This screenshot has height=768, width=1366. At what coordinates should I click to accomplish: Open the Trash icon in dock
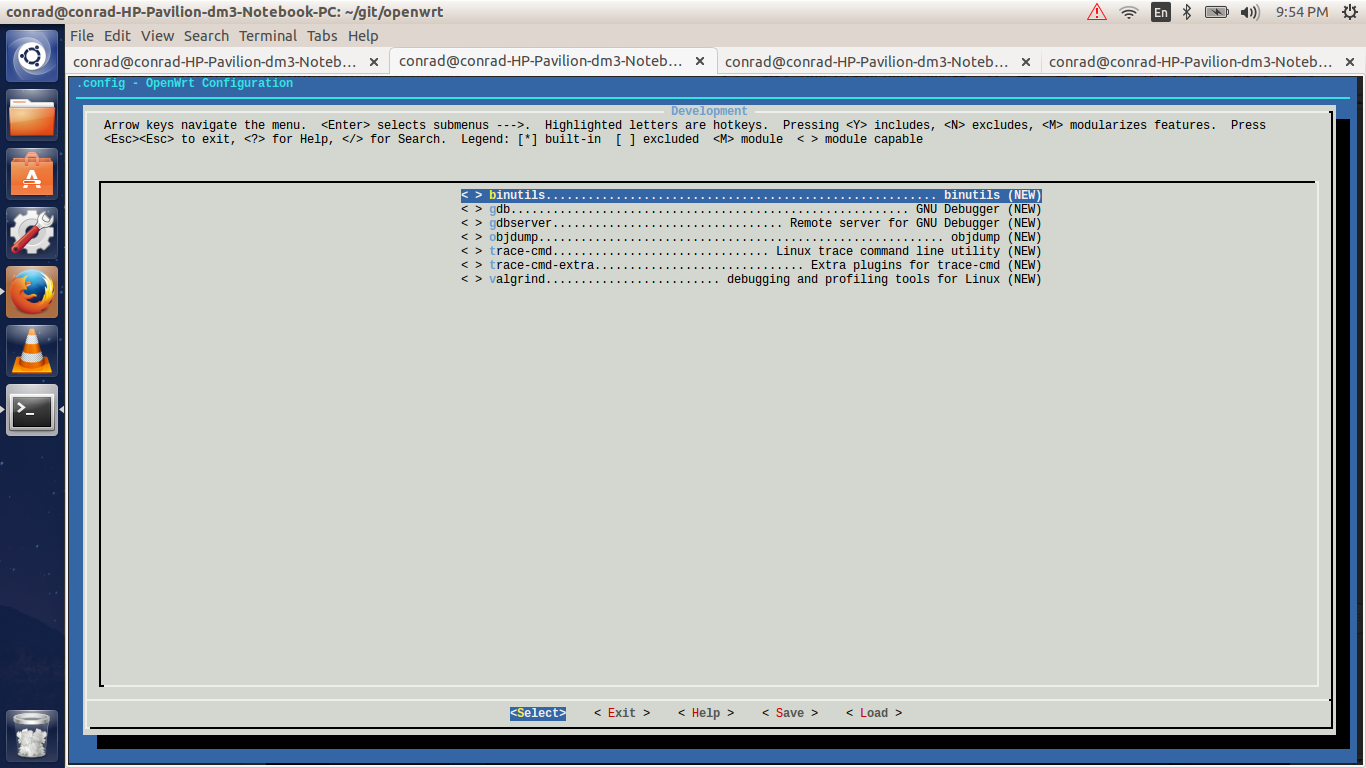(x=33, y=736)
